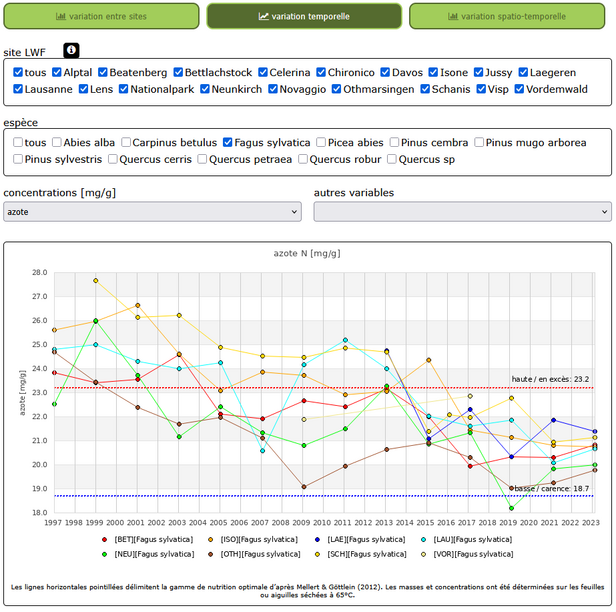Click the info icon beside site LWF
616x612 pixels.
tap(72, 51)
